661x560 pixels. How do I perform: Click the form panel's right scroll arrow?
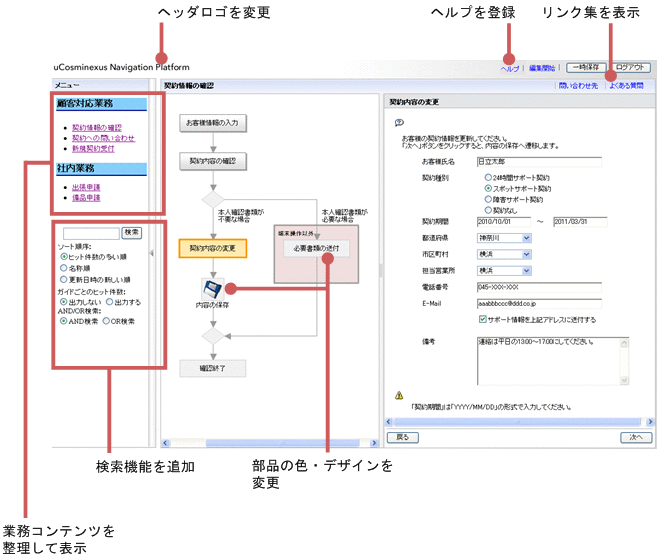650,422
